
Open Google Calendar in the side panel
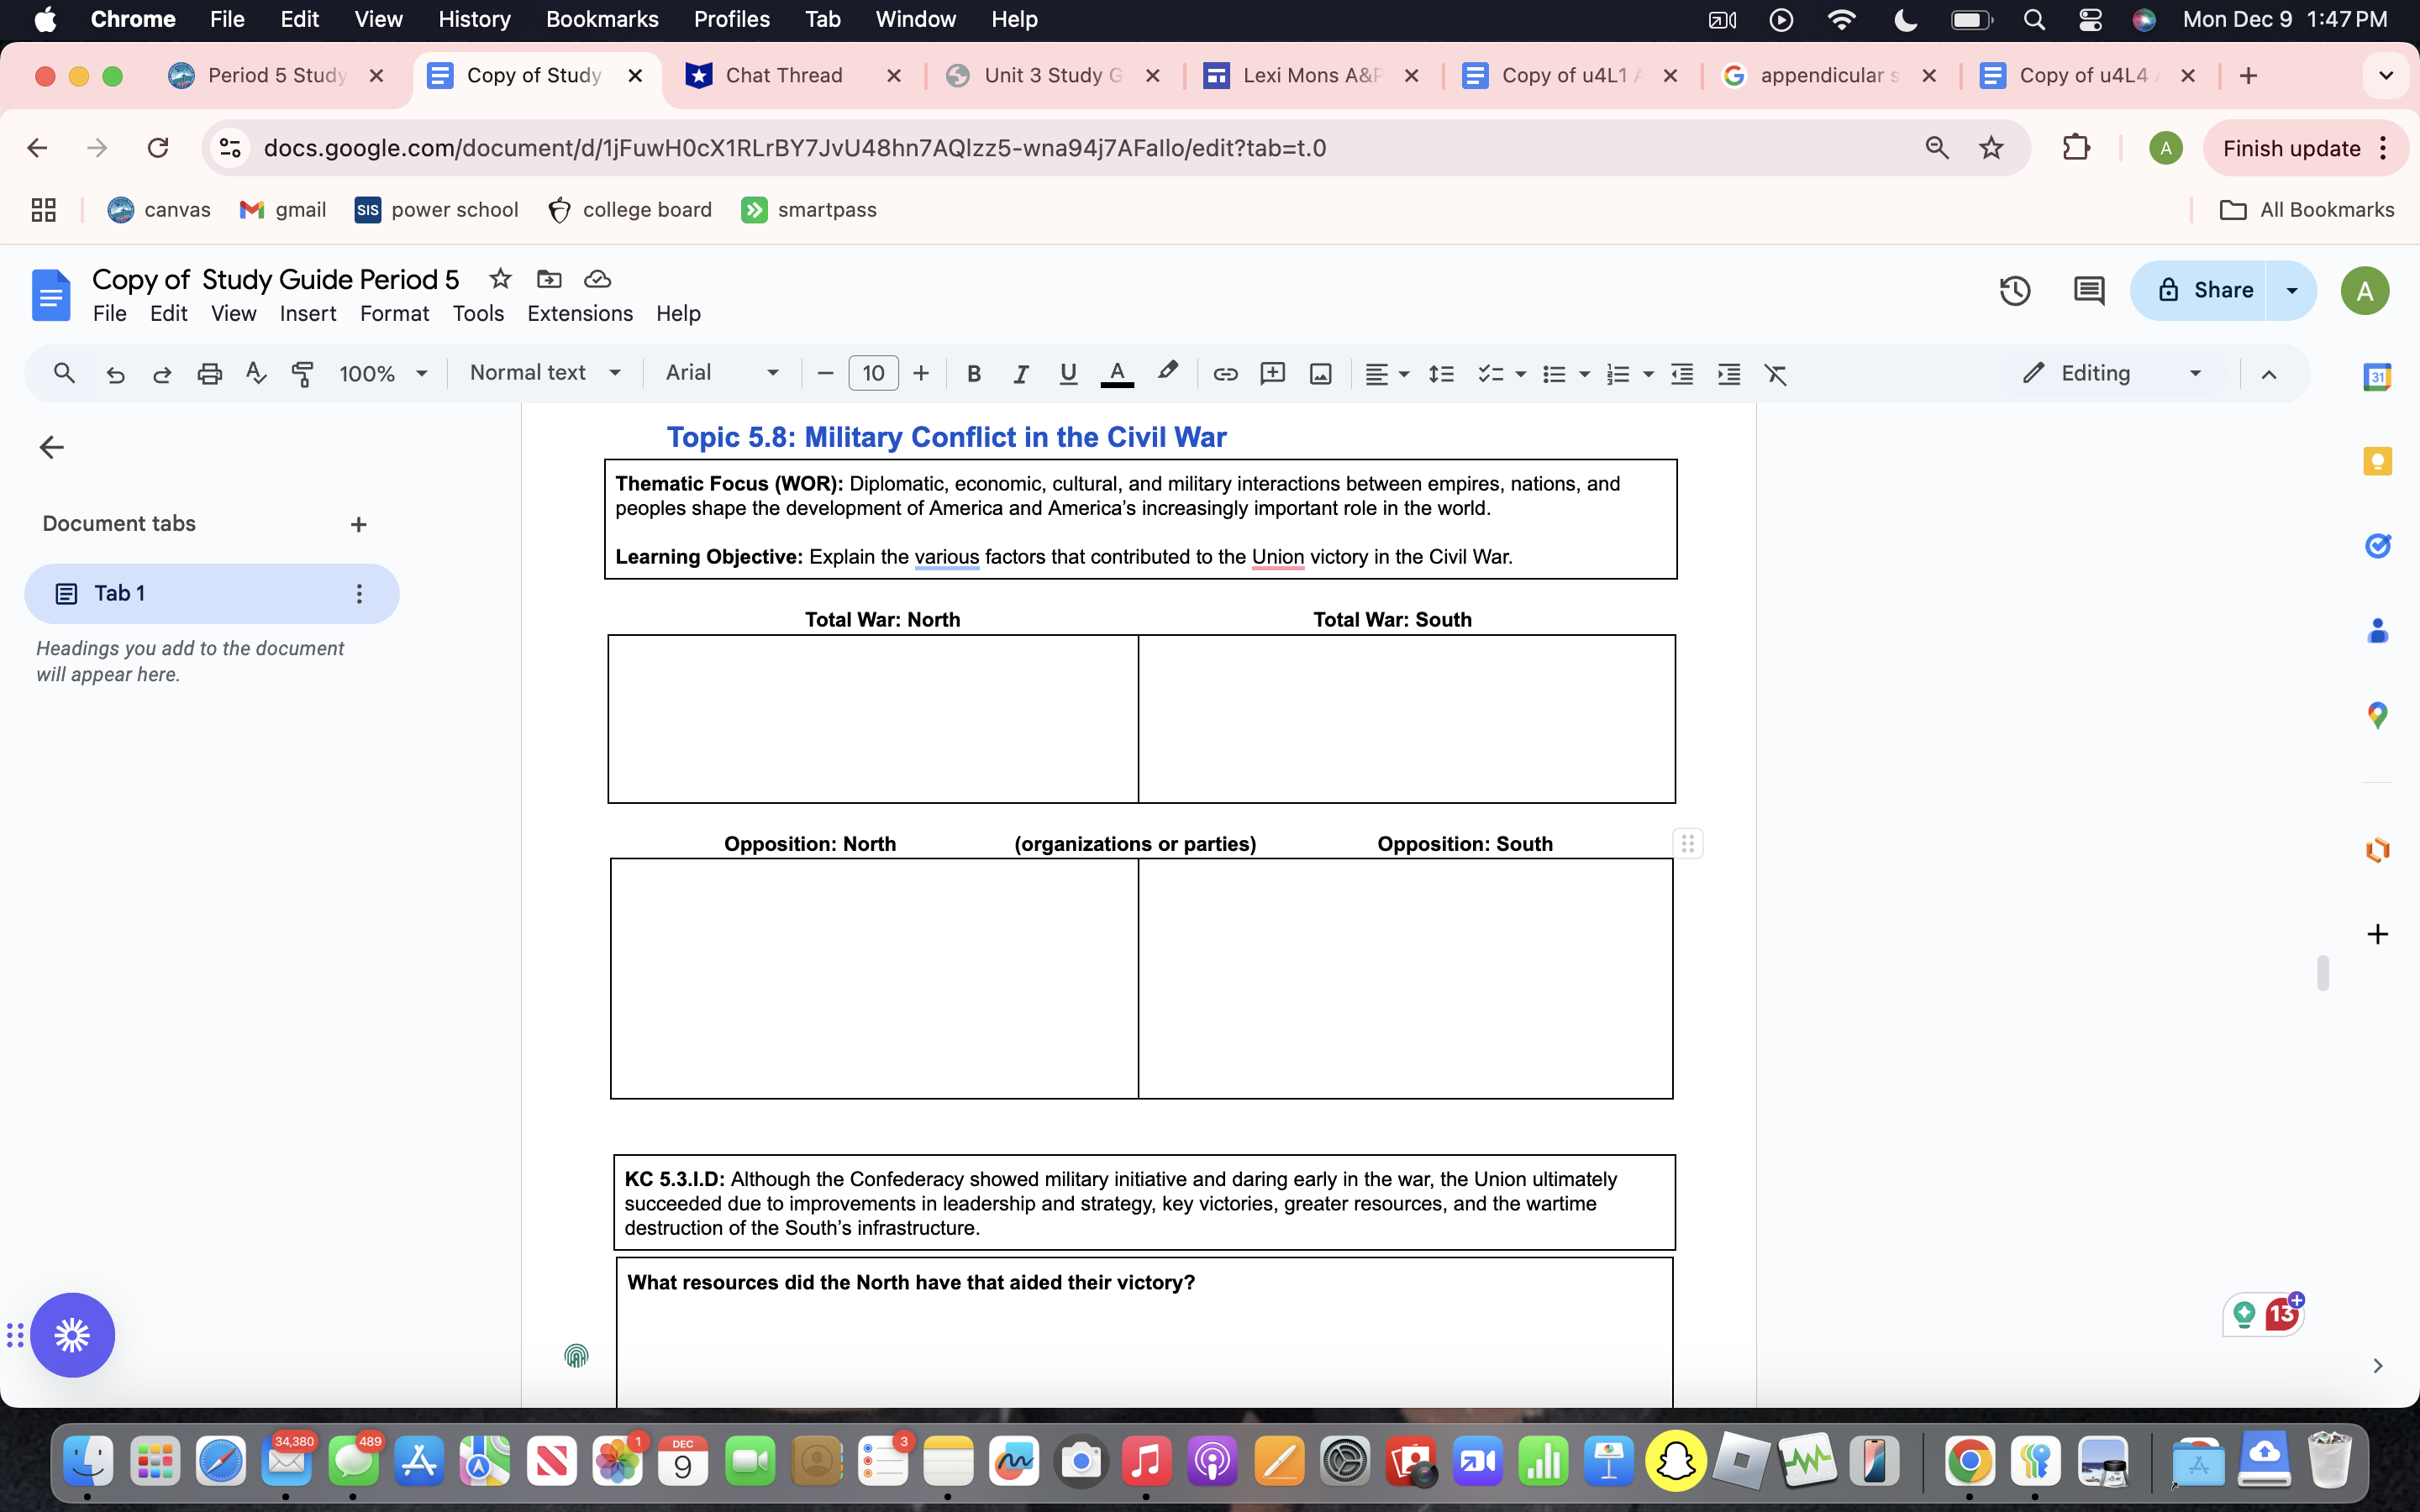pyautogui.click(x=2377, y=377)
